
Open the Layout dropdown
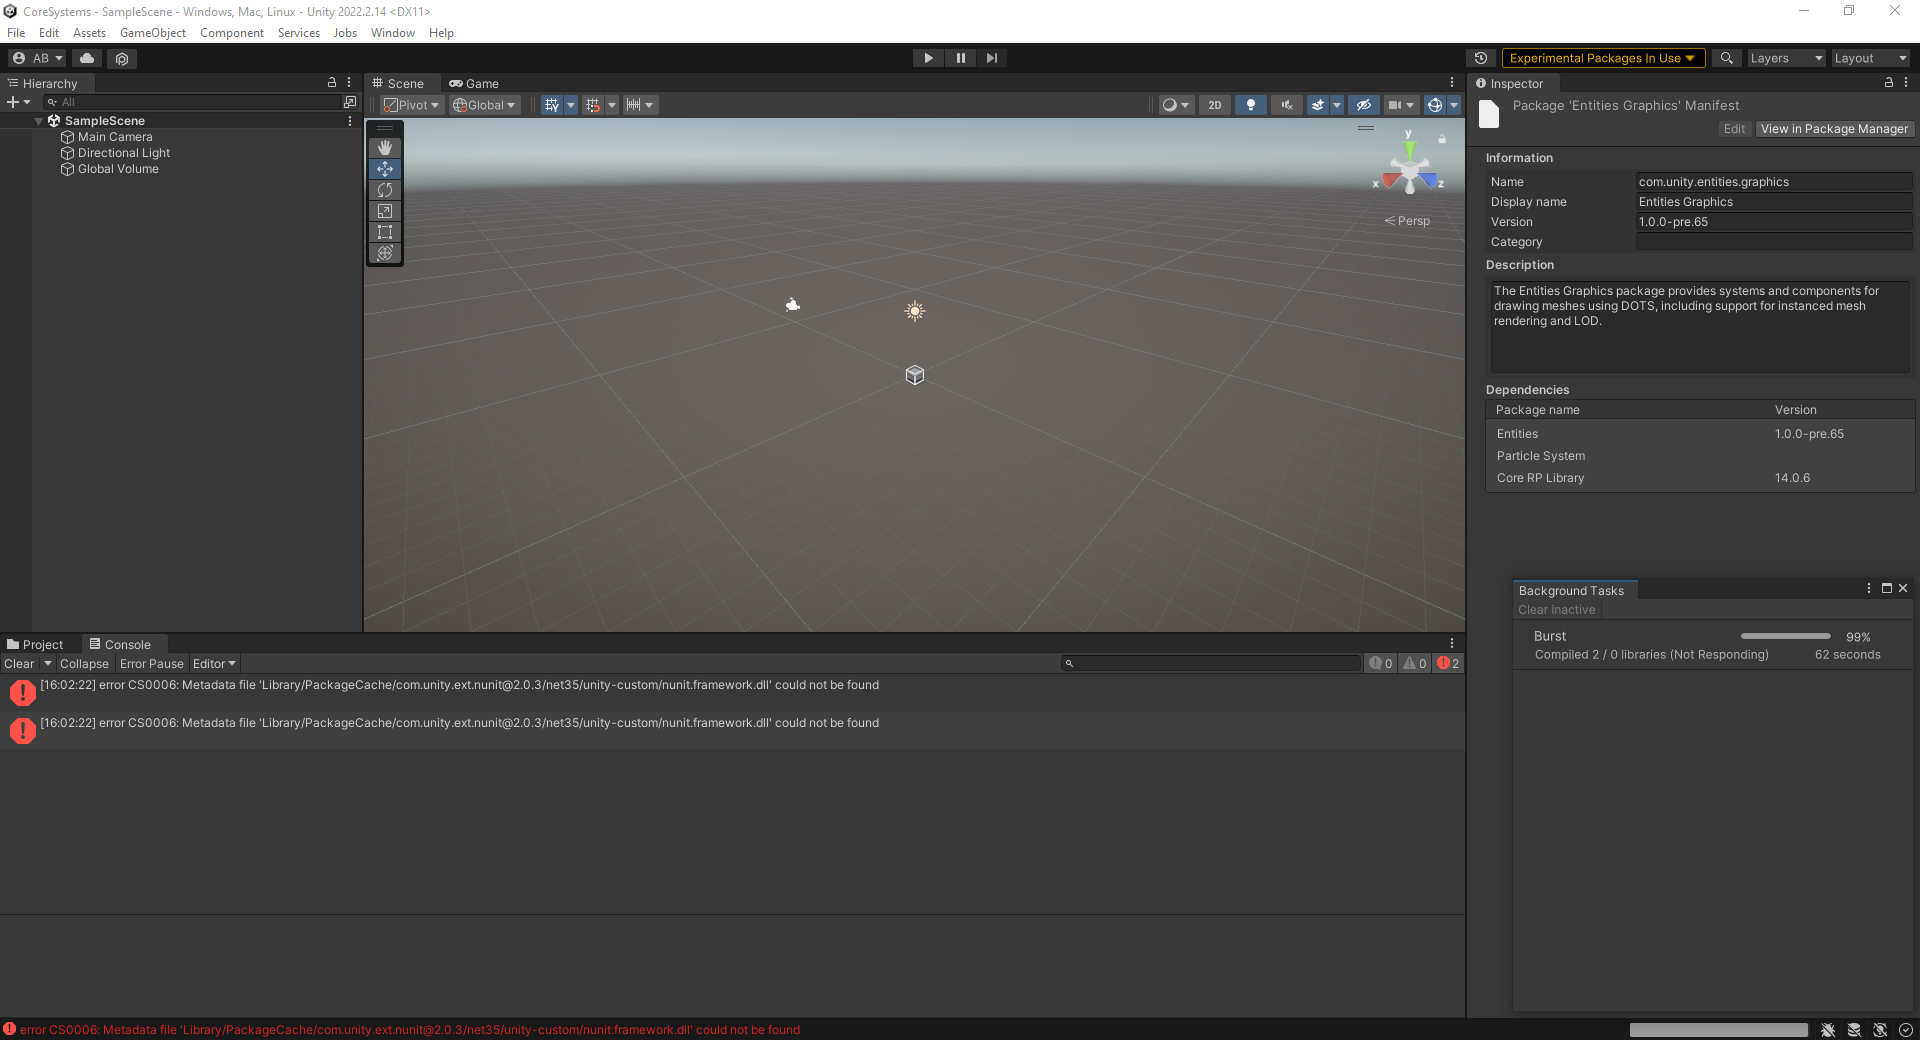pos(1870,58)
